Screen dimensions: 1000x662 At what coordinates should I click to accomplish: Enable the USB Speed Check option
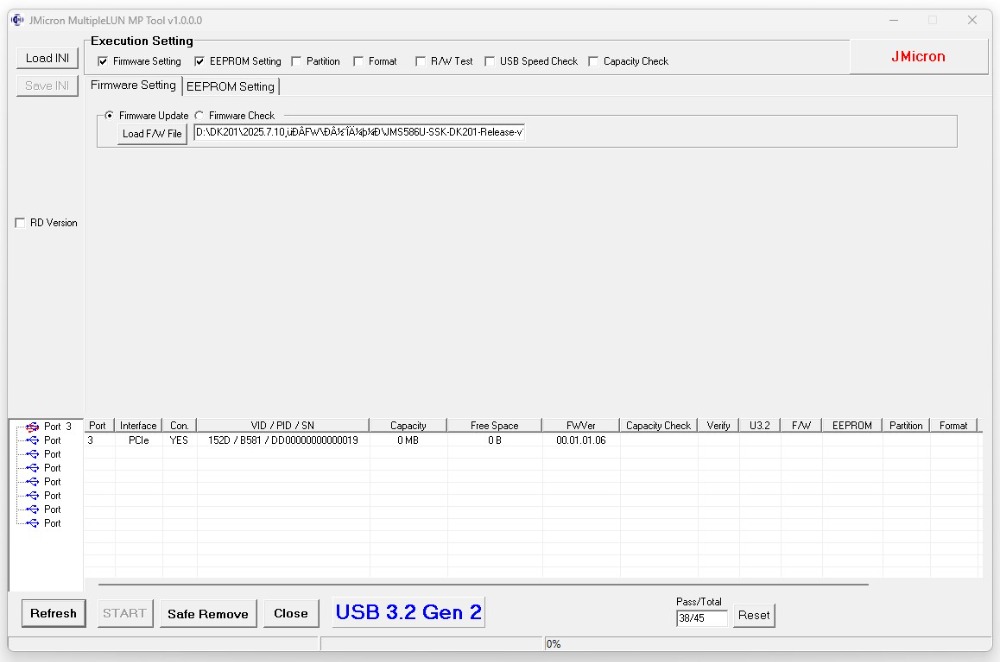[x=490, y=62]
